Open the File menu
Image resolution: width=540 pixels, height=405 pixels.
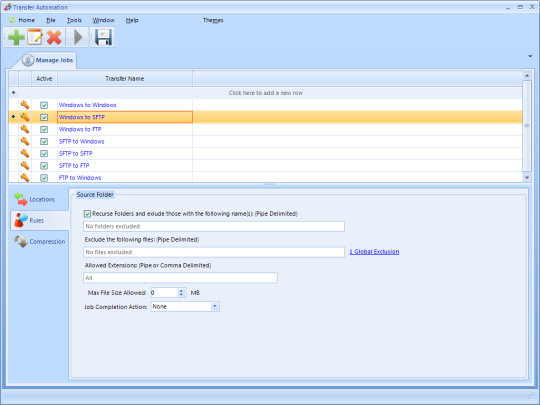(51, 20)
